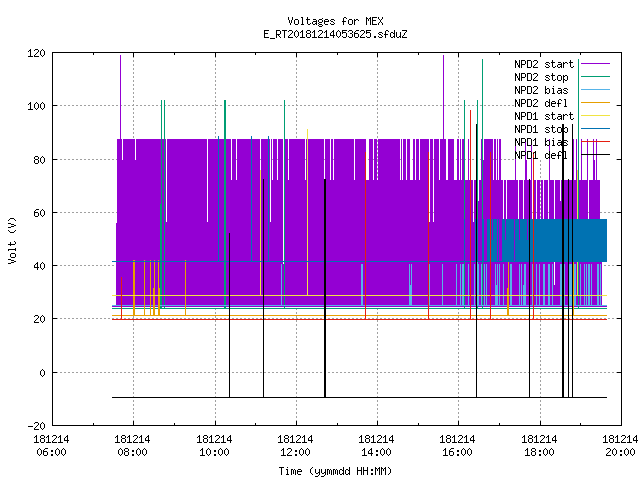Click the NPD1 start legend label
Image resolution: width=640 pixels, height=480 pixels.
[544, 116]
